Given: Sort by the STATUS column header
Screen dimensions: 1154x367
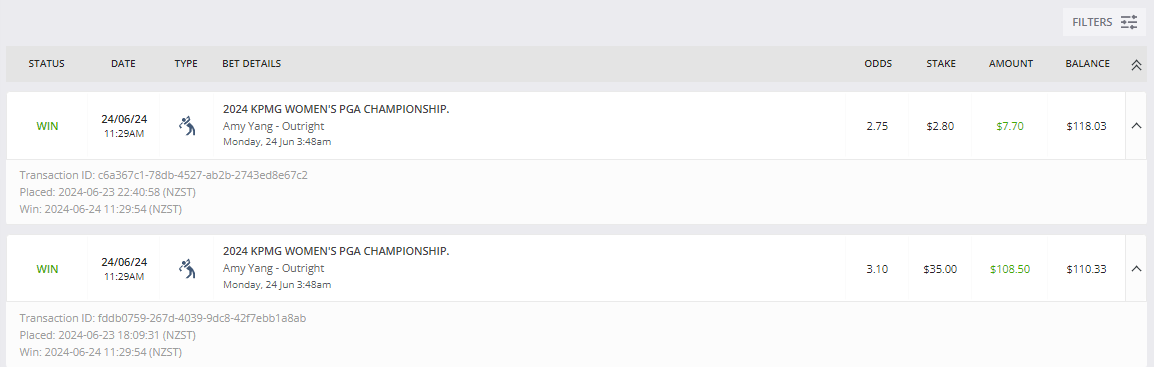Looking at the screenshot, I should pos(46,64).
